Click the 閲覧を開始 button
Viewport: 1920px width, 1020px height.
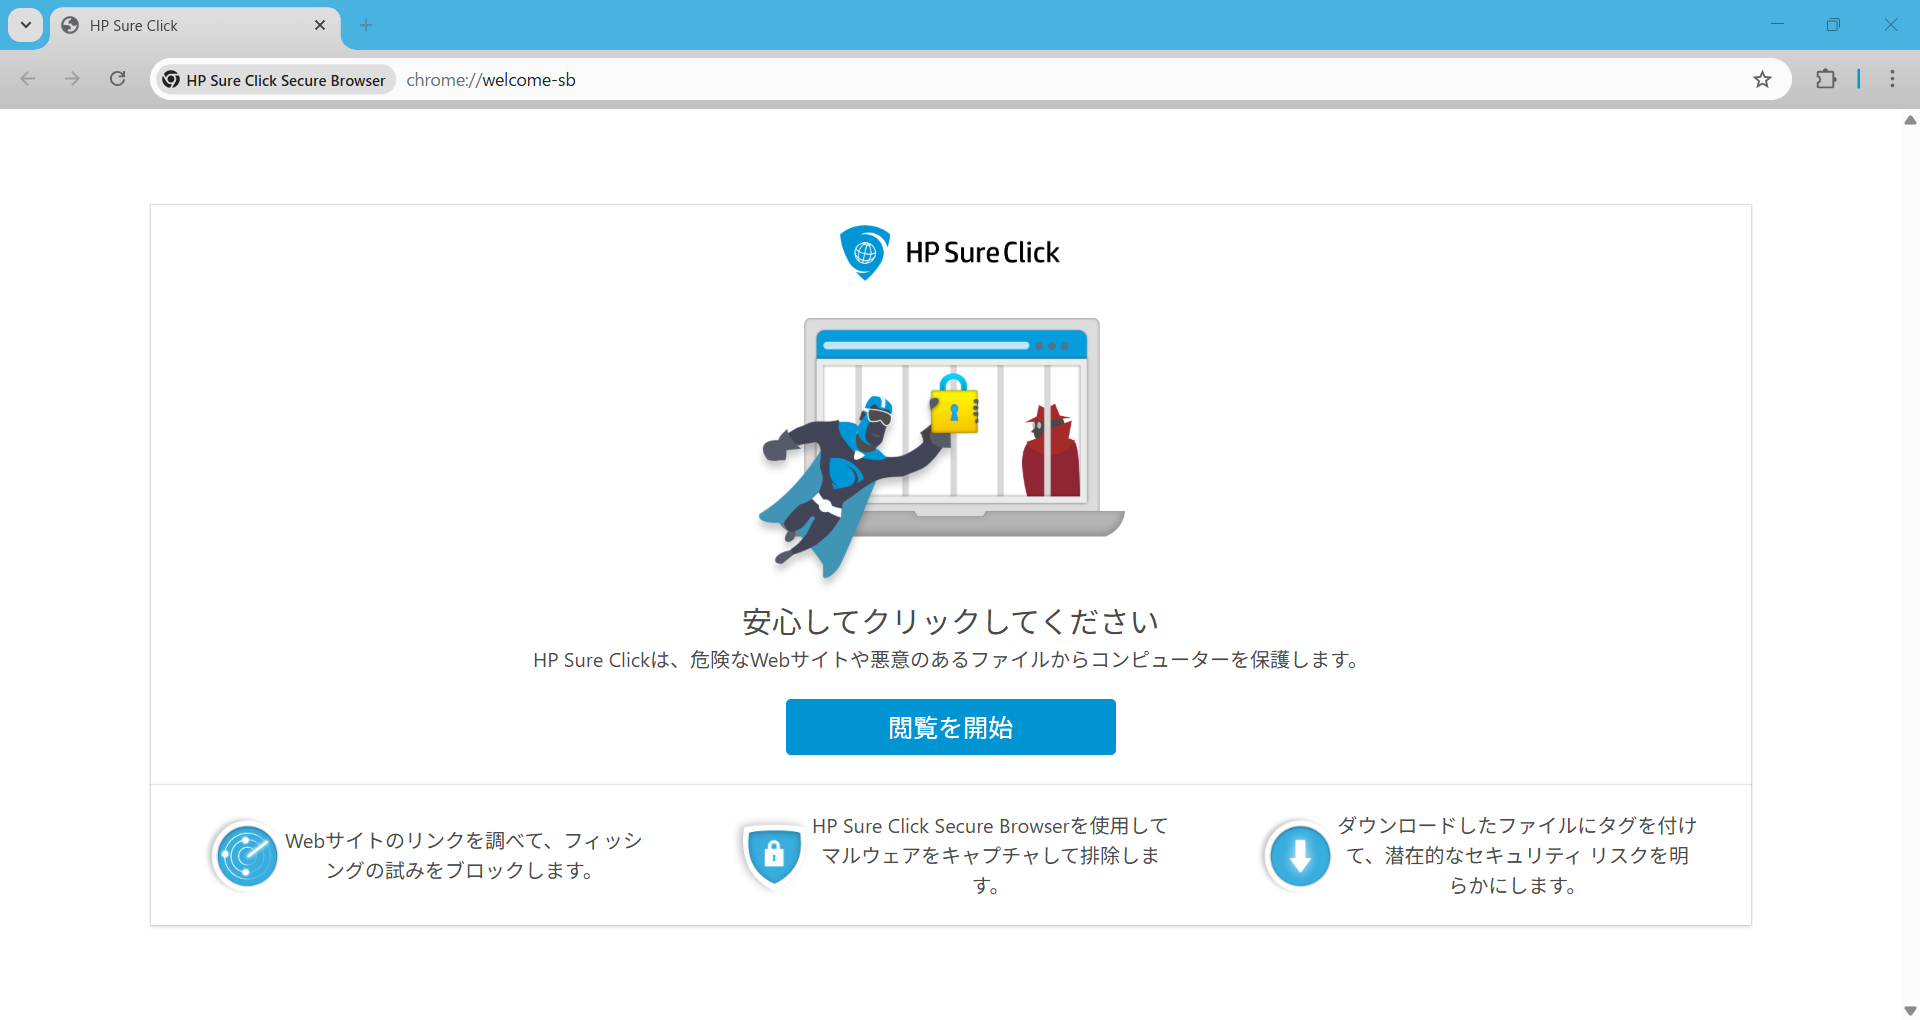[950, 727]
